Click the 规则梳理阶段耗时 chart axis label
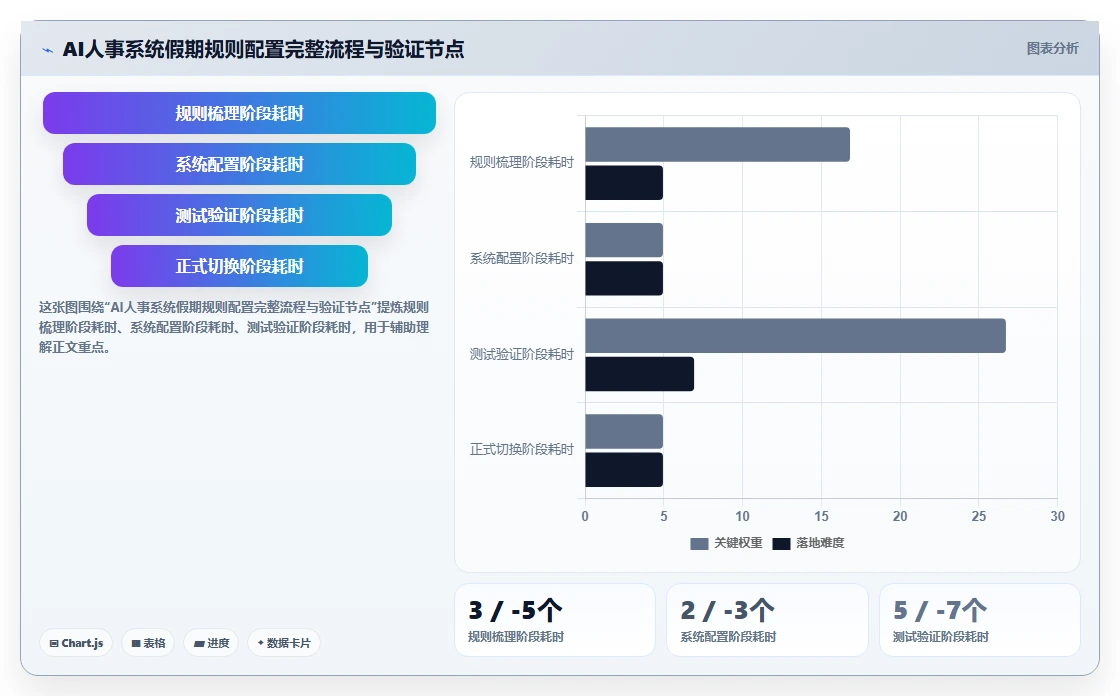 [521, 163]
